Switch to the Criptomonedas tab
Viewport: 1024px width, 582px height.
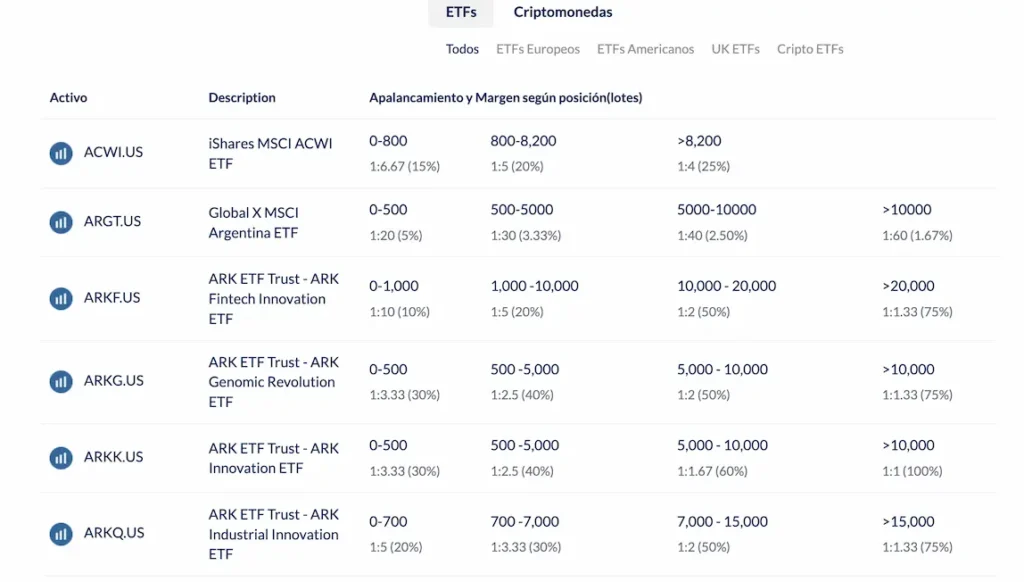pos(562,12)
